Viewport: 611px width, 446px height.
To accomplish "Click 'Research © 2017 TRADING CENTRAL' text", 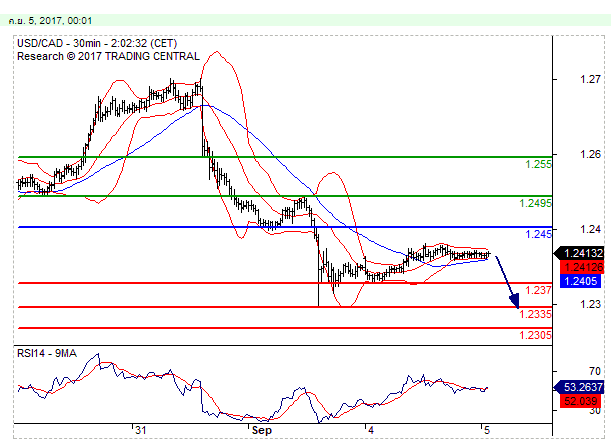I will coord(108,56).
